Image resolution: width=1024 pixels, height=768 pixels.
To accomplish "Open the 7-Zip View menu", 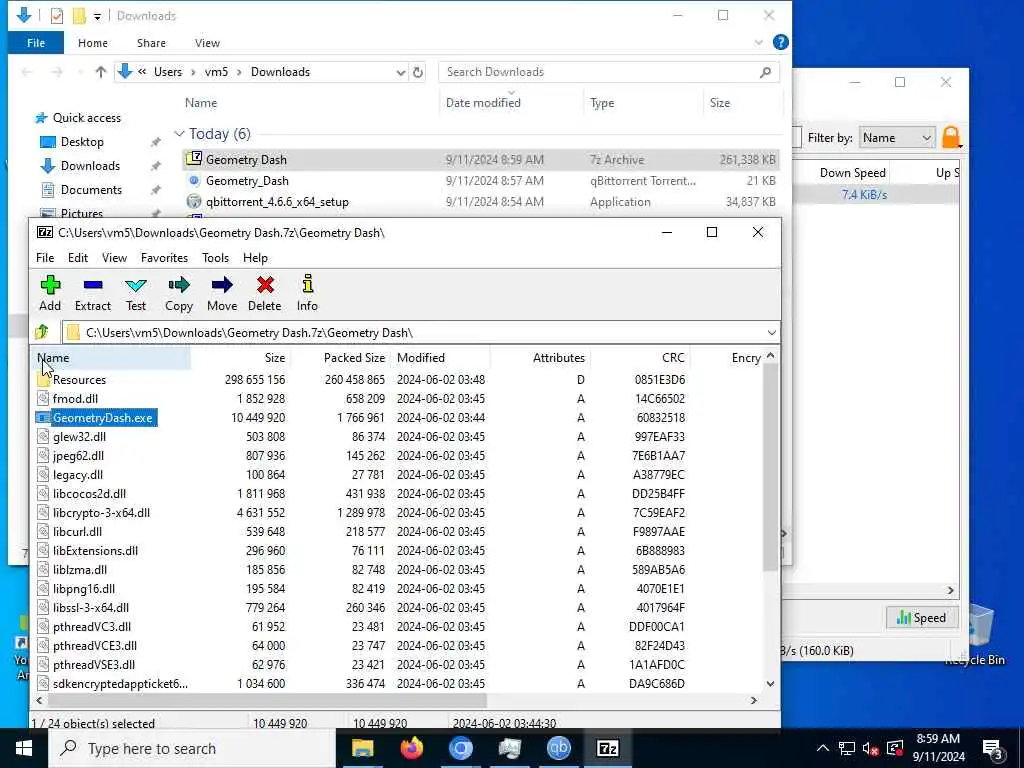I will 114,258.
